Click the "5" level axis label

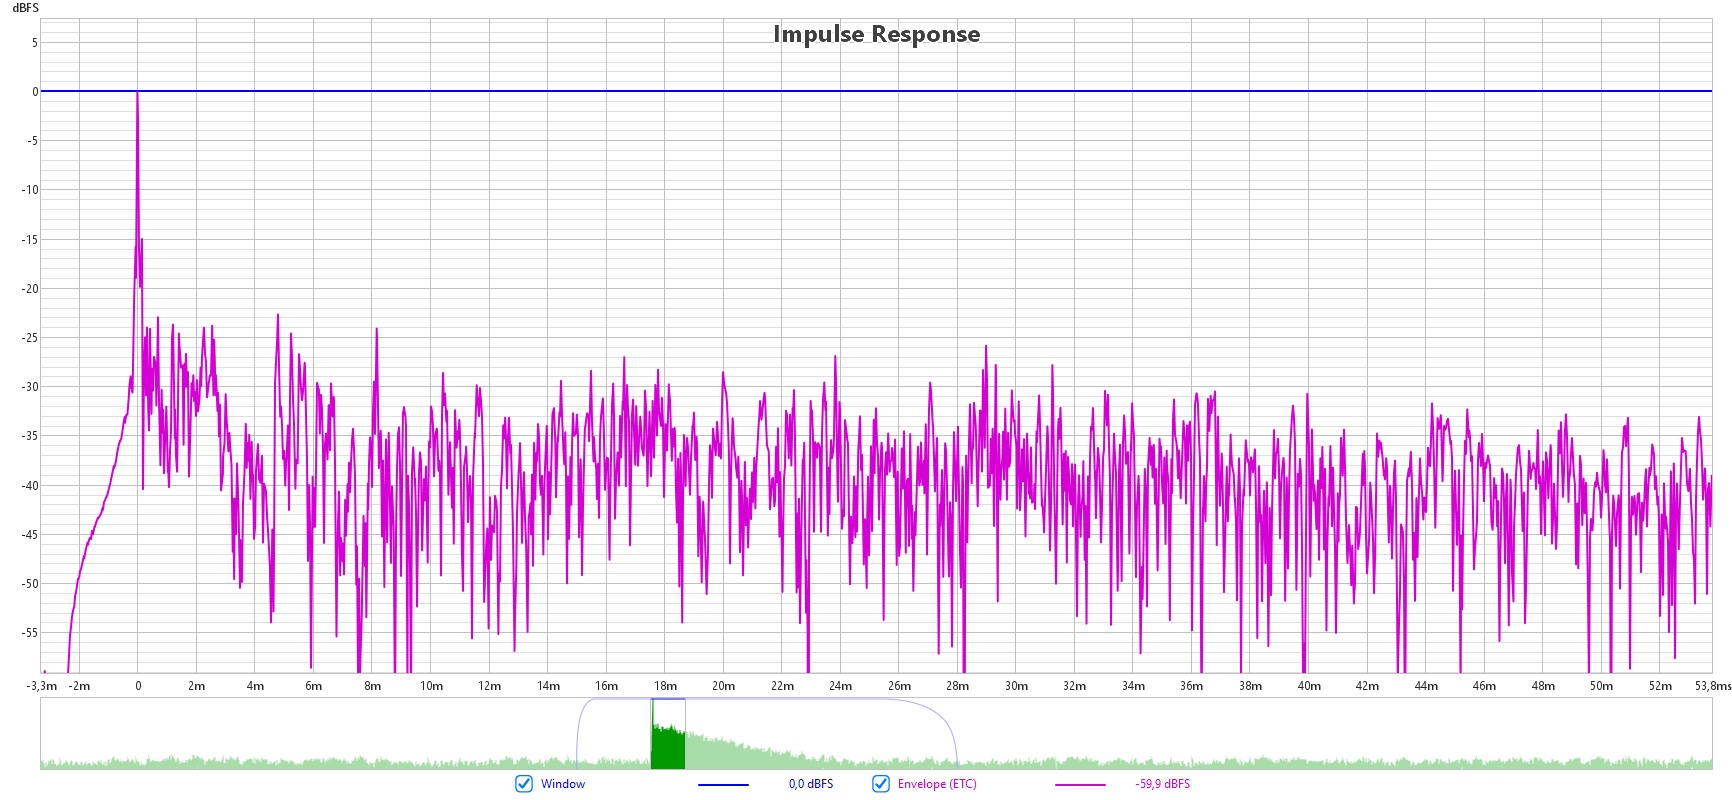point(35,43)
